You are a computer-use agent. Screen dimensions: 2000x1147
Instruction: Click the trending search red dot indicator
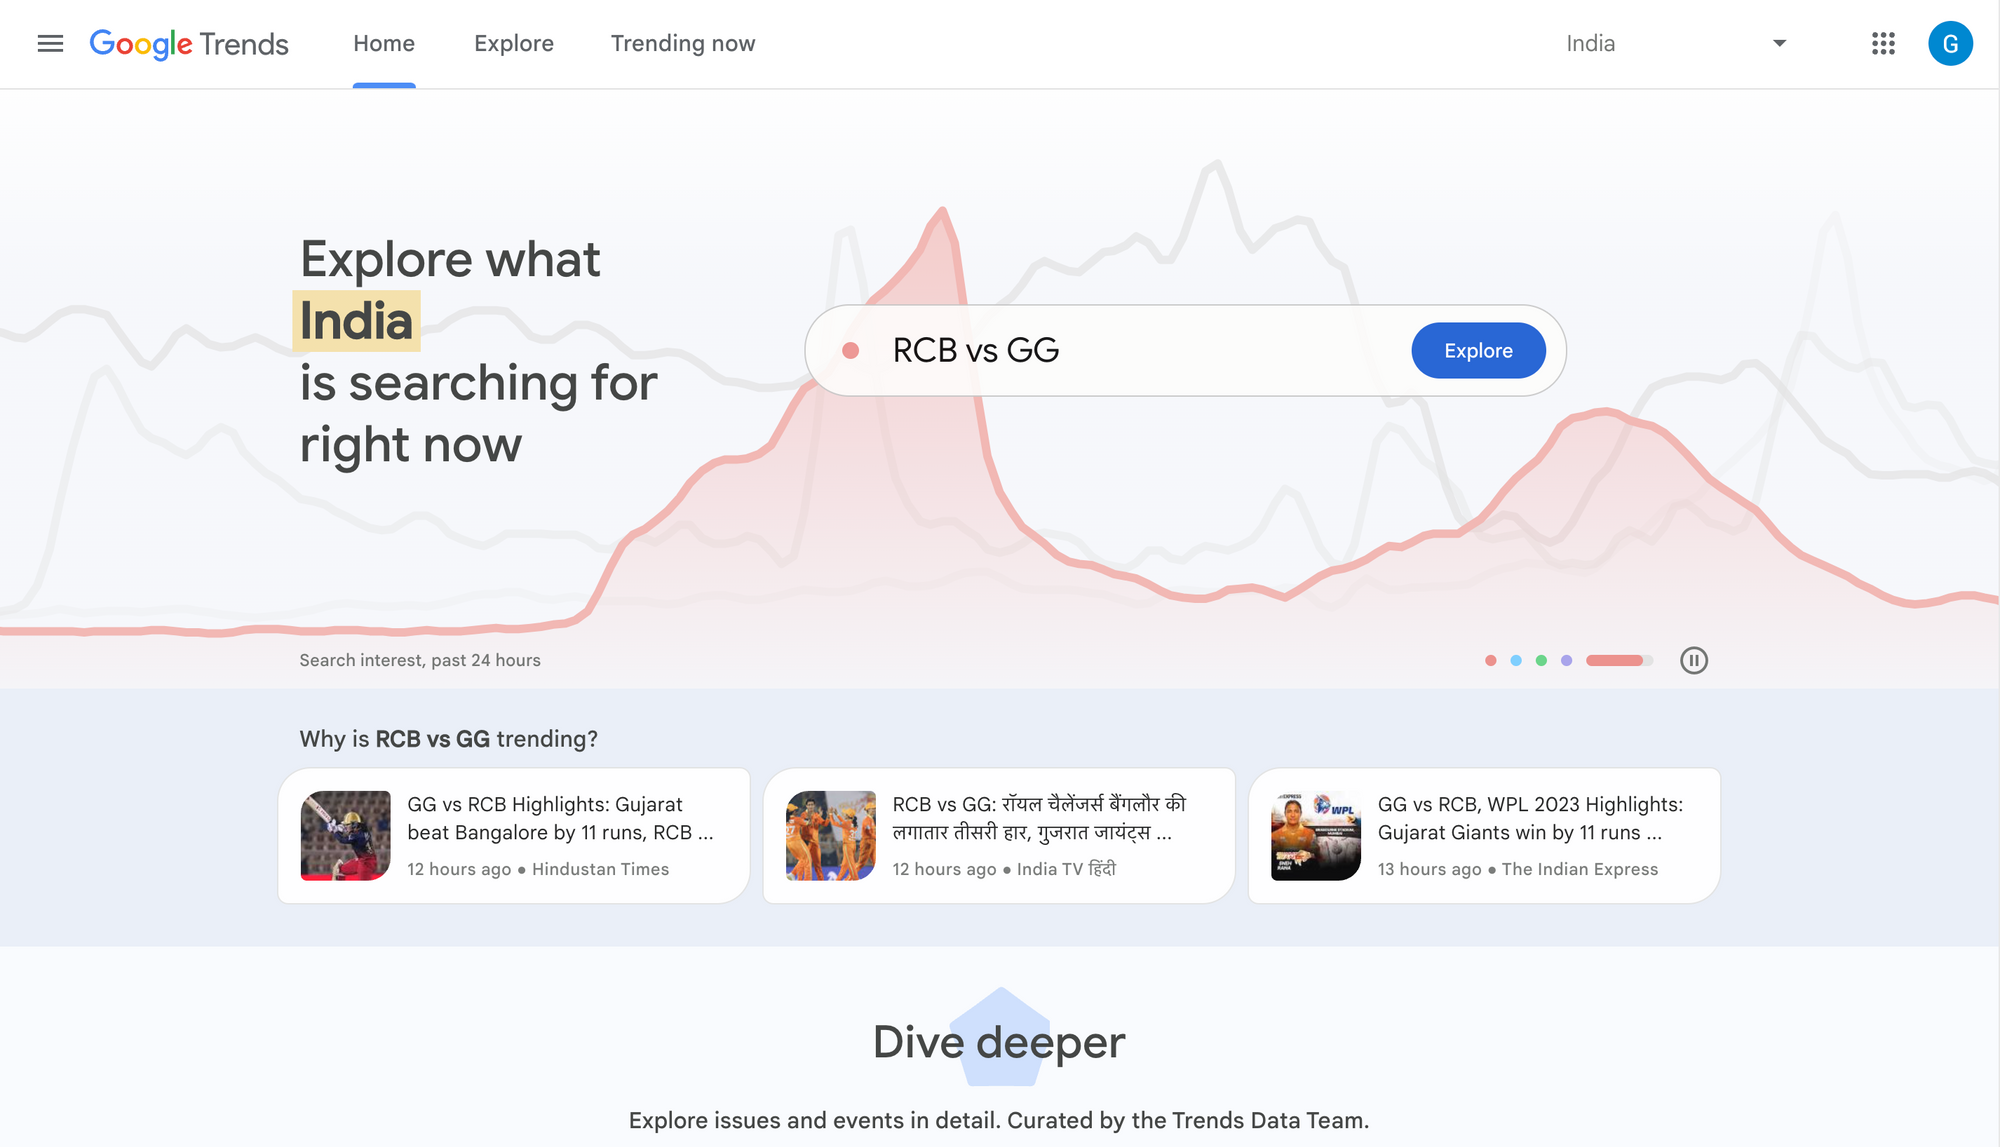click(1490, 659)
